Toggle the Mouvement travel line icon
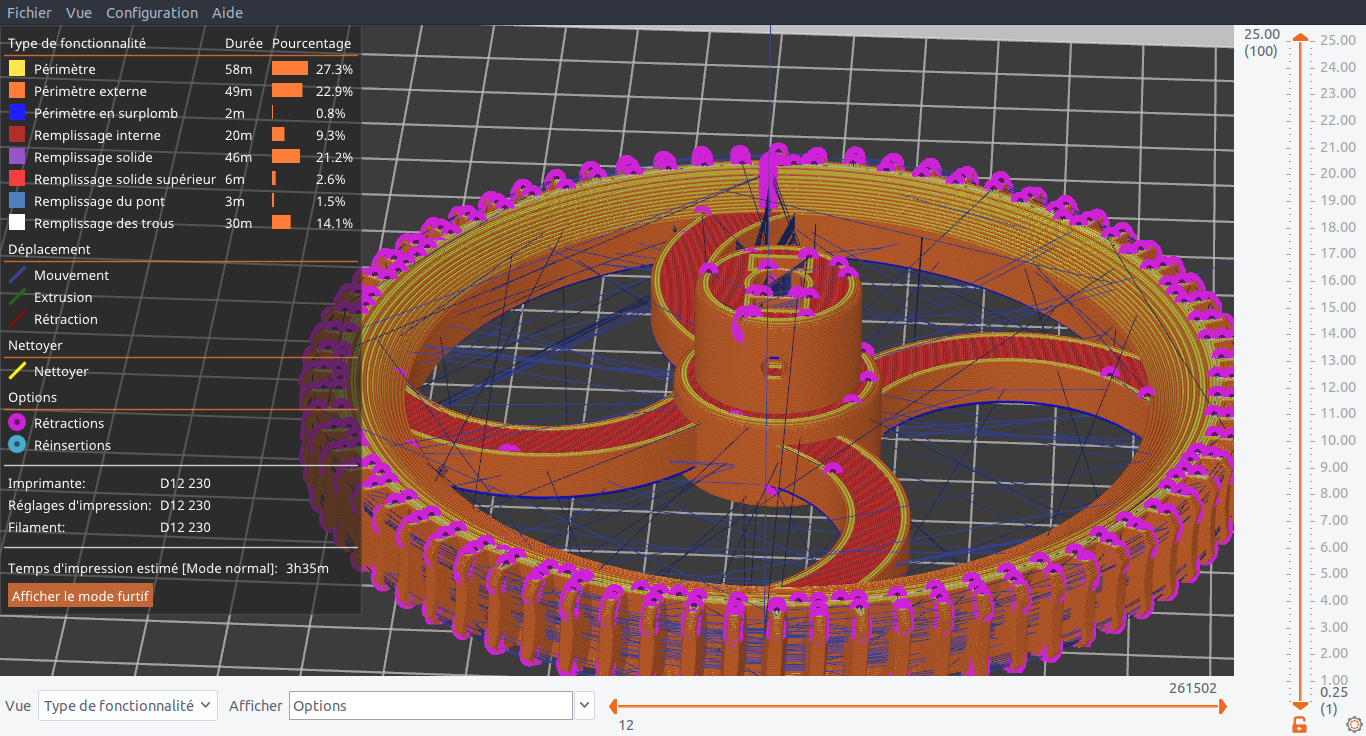Screen dimensions: 1366x736 [17, 275]
